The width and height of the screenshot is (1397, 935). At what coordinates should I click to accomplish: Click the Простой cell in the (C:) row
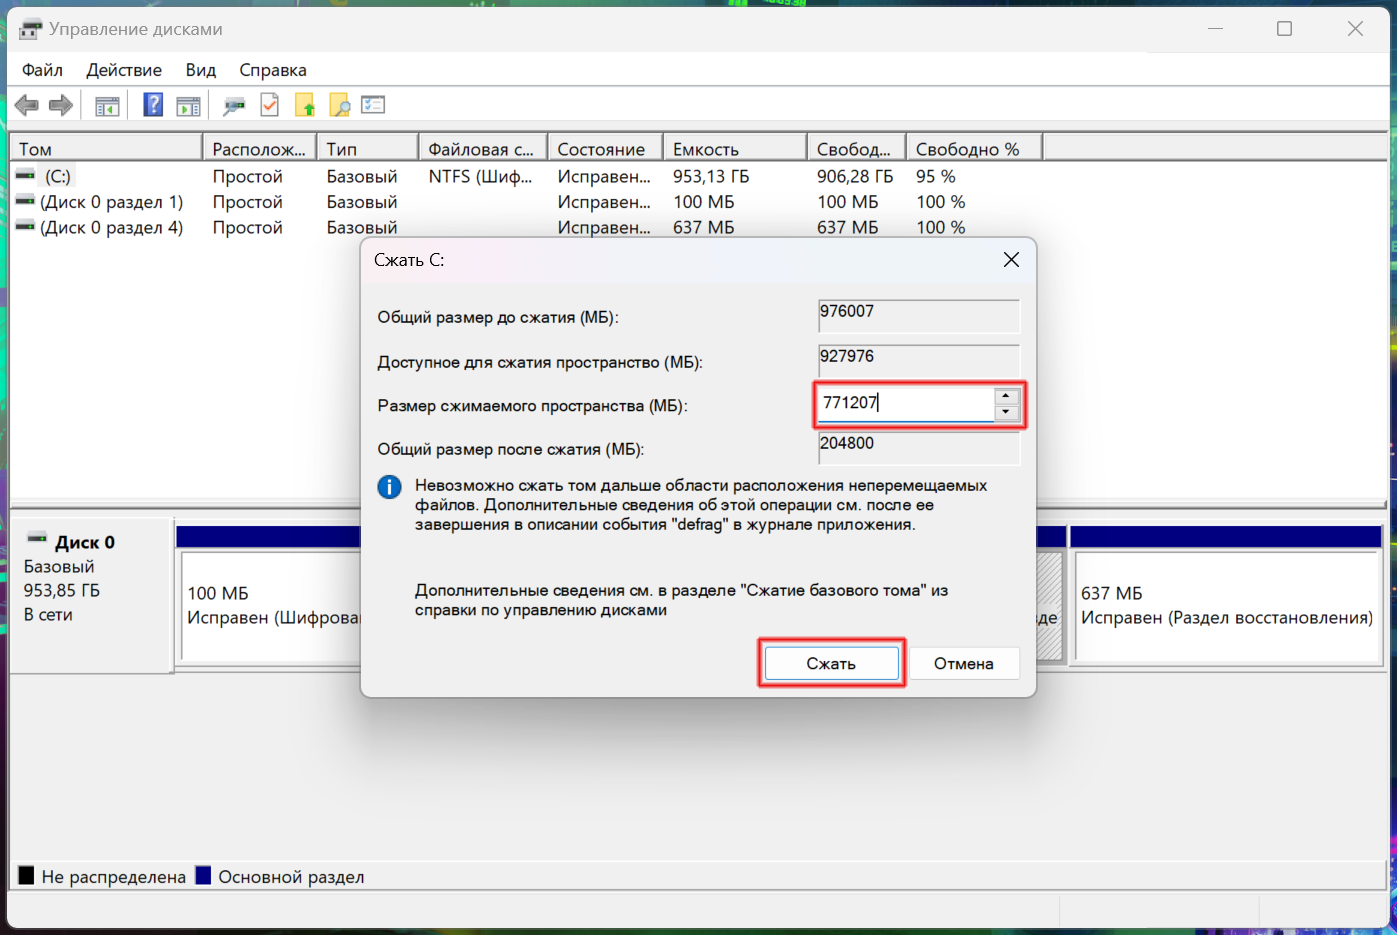coord(248,176)
